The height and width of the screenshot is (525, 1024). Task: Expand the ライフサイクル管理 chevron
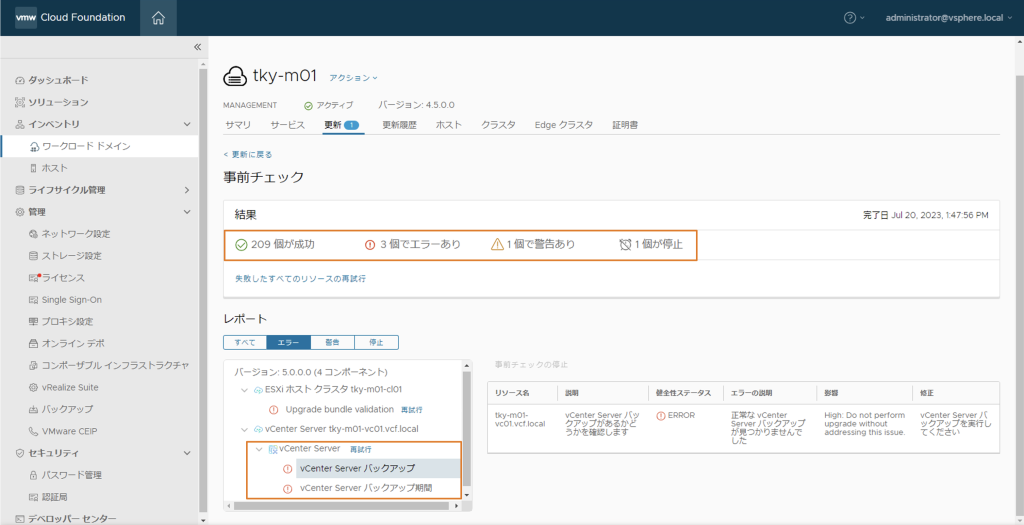point(187,190)
